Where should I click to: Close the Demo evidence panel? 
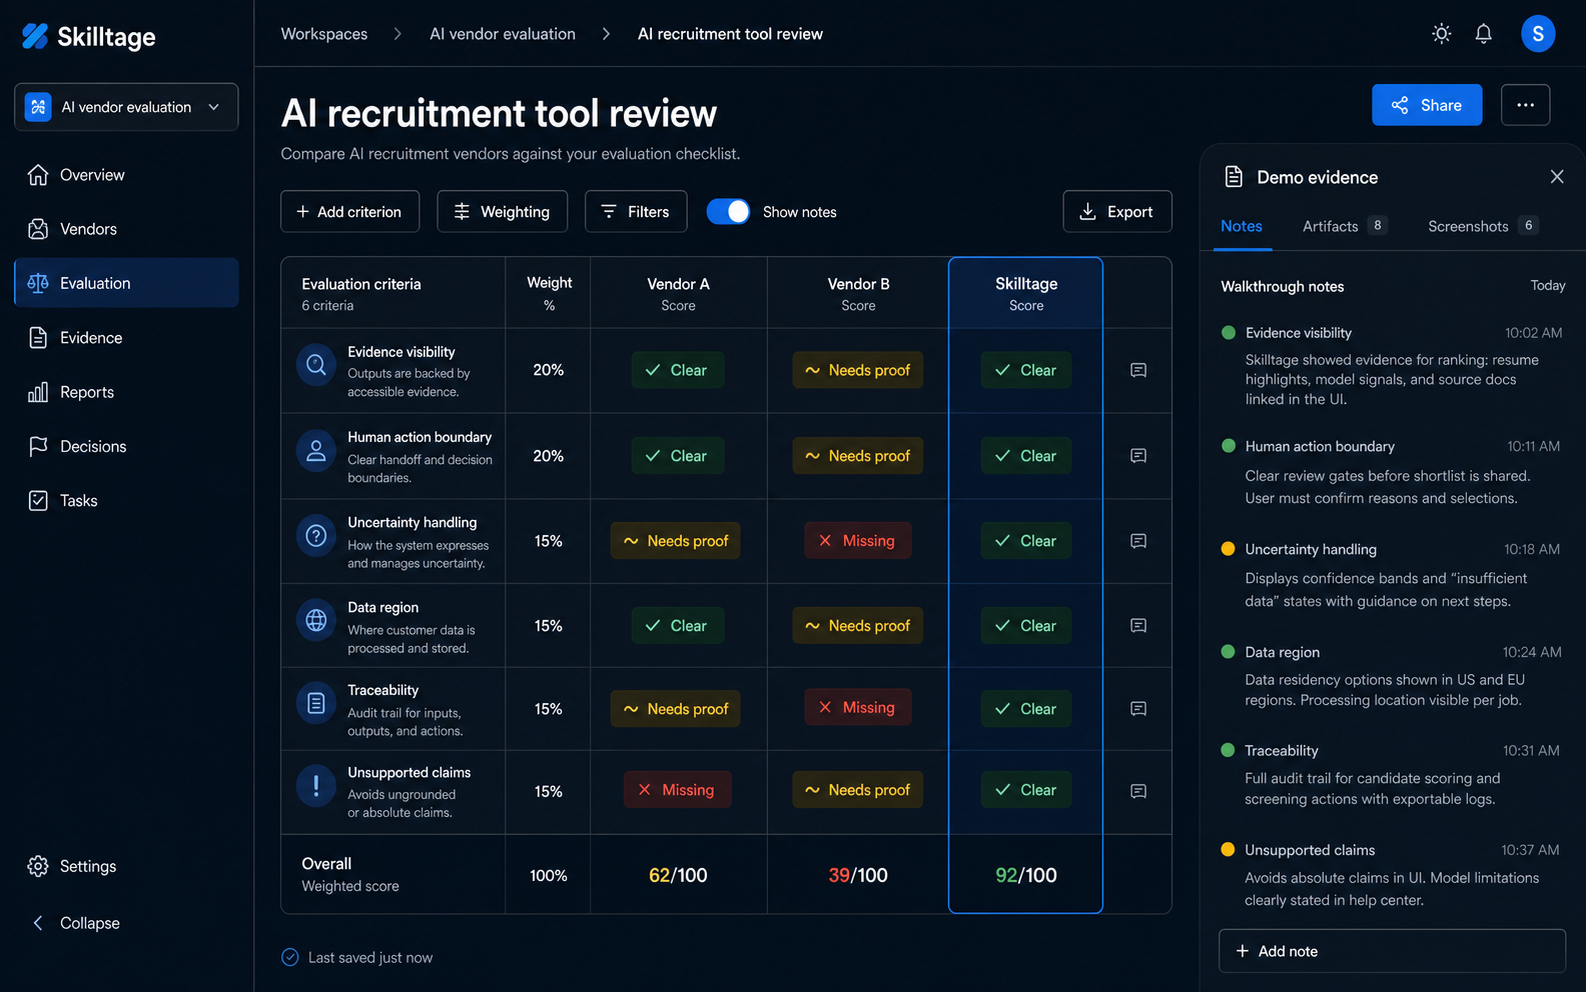click(x=1557, y=177)
